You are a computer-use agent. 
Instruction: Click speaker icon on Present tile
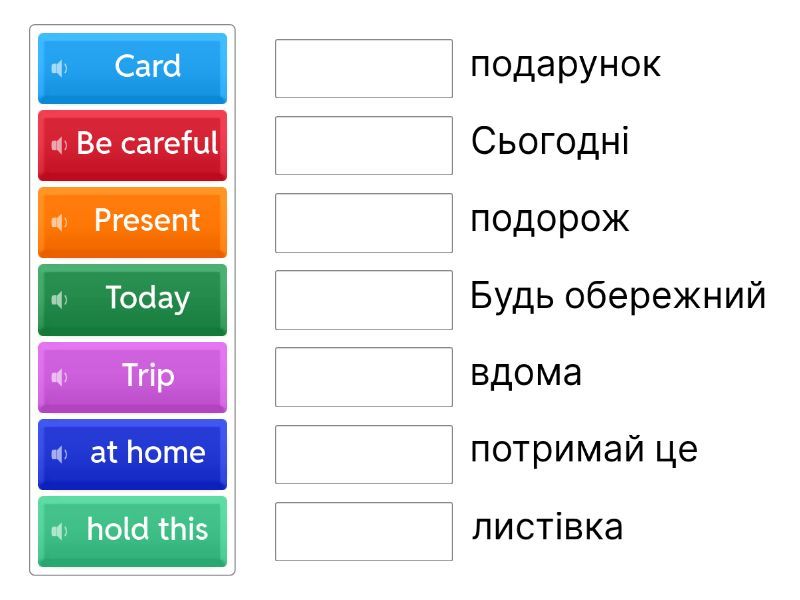pos(59,222)
